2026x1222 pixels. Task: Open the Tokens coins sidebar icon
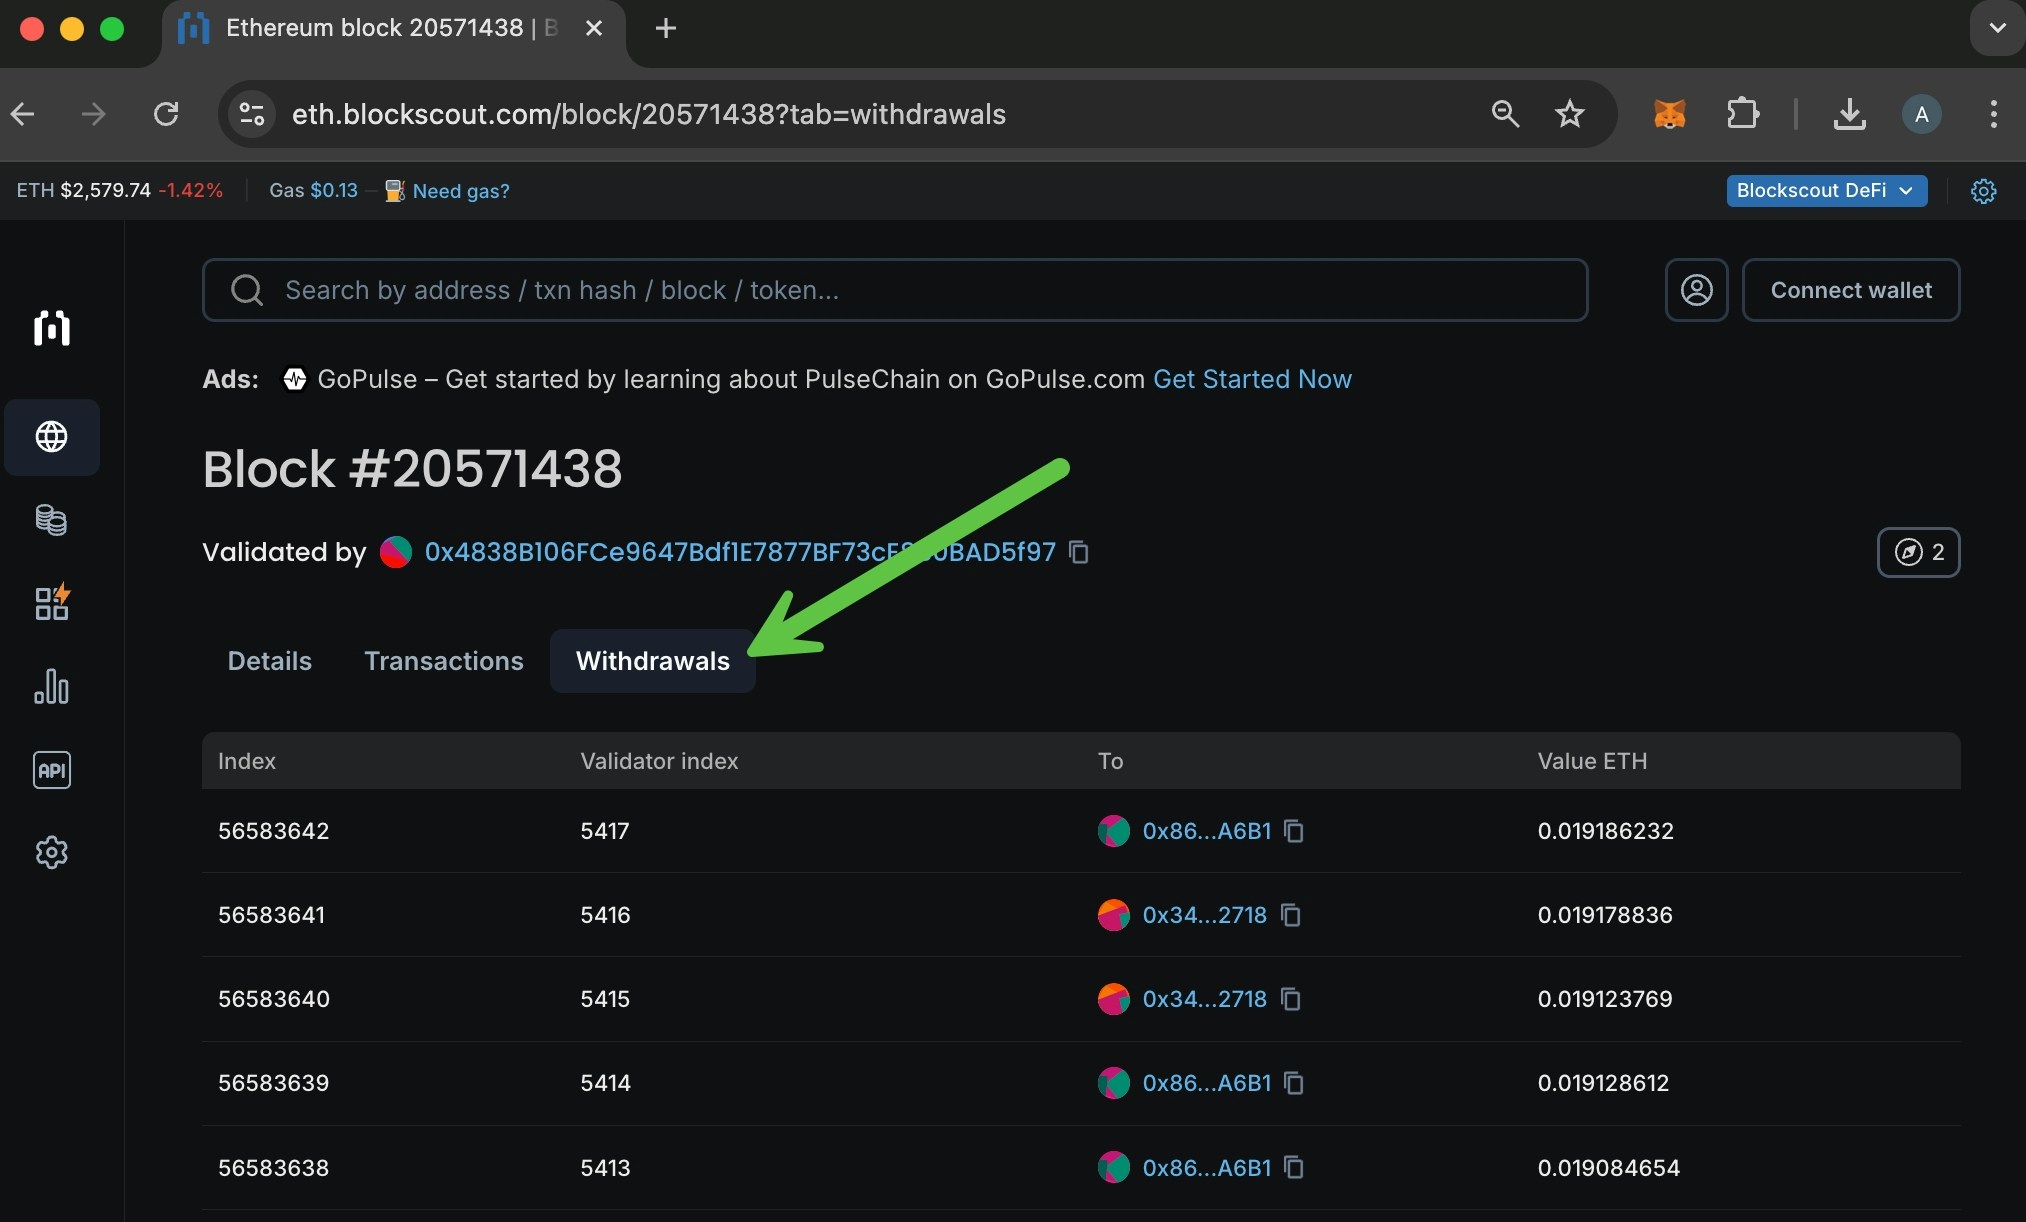point(52,520)
